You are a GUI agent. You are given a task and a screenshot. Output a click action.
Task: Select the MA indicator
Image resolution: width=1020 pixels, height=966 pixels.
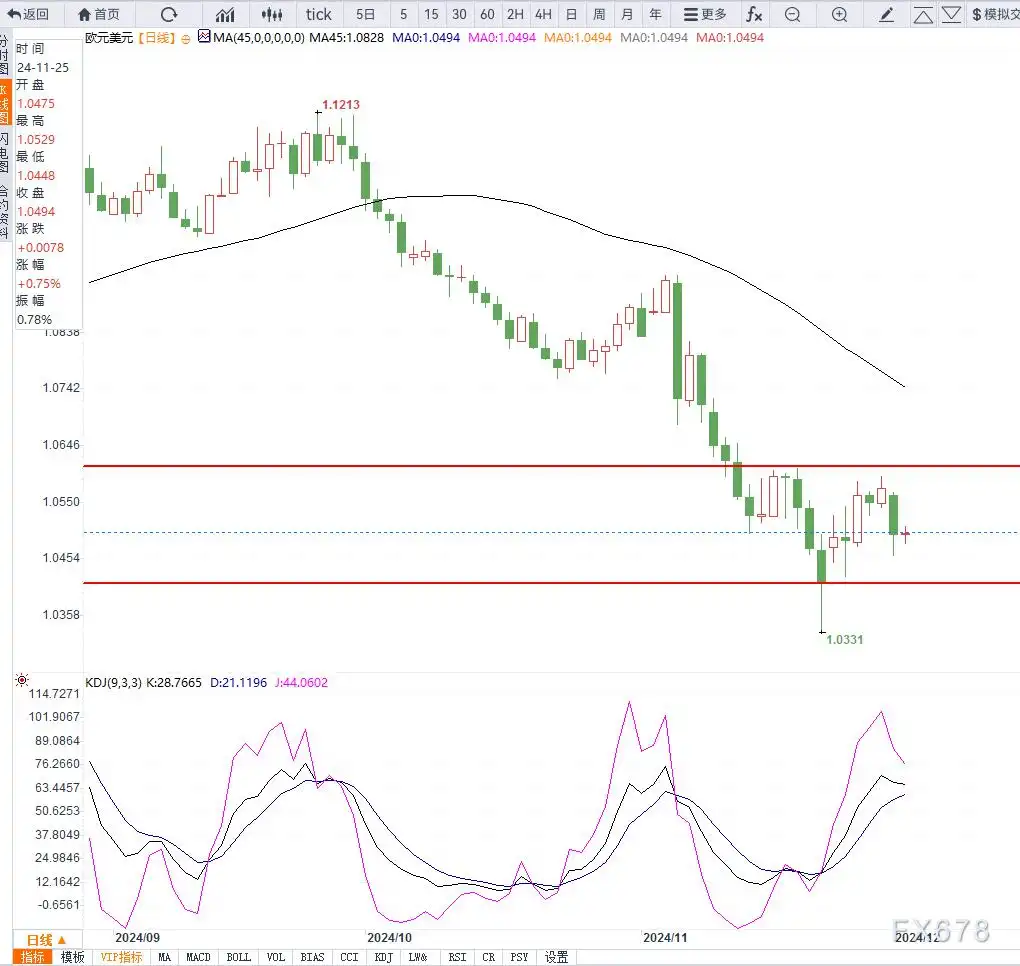(x=165, y=957)
